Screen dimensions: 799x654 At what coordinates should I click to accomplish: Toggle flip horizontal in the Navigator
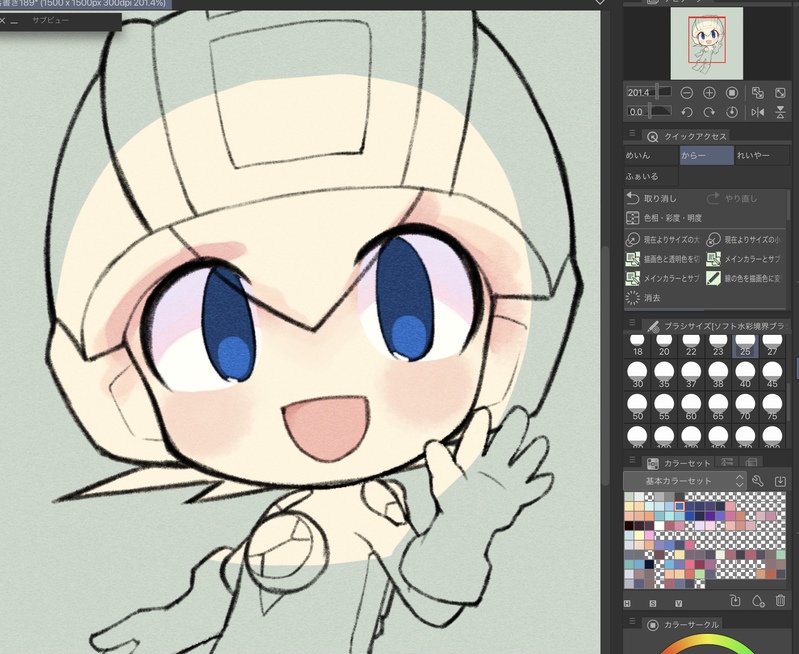coord(758,112)
